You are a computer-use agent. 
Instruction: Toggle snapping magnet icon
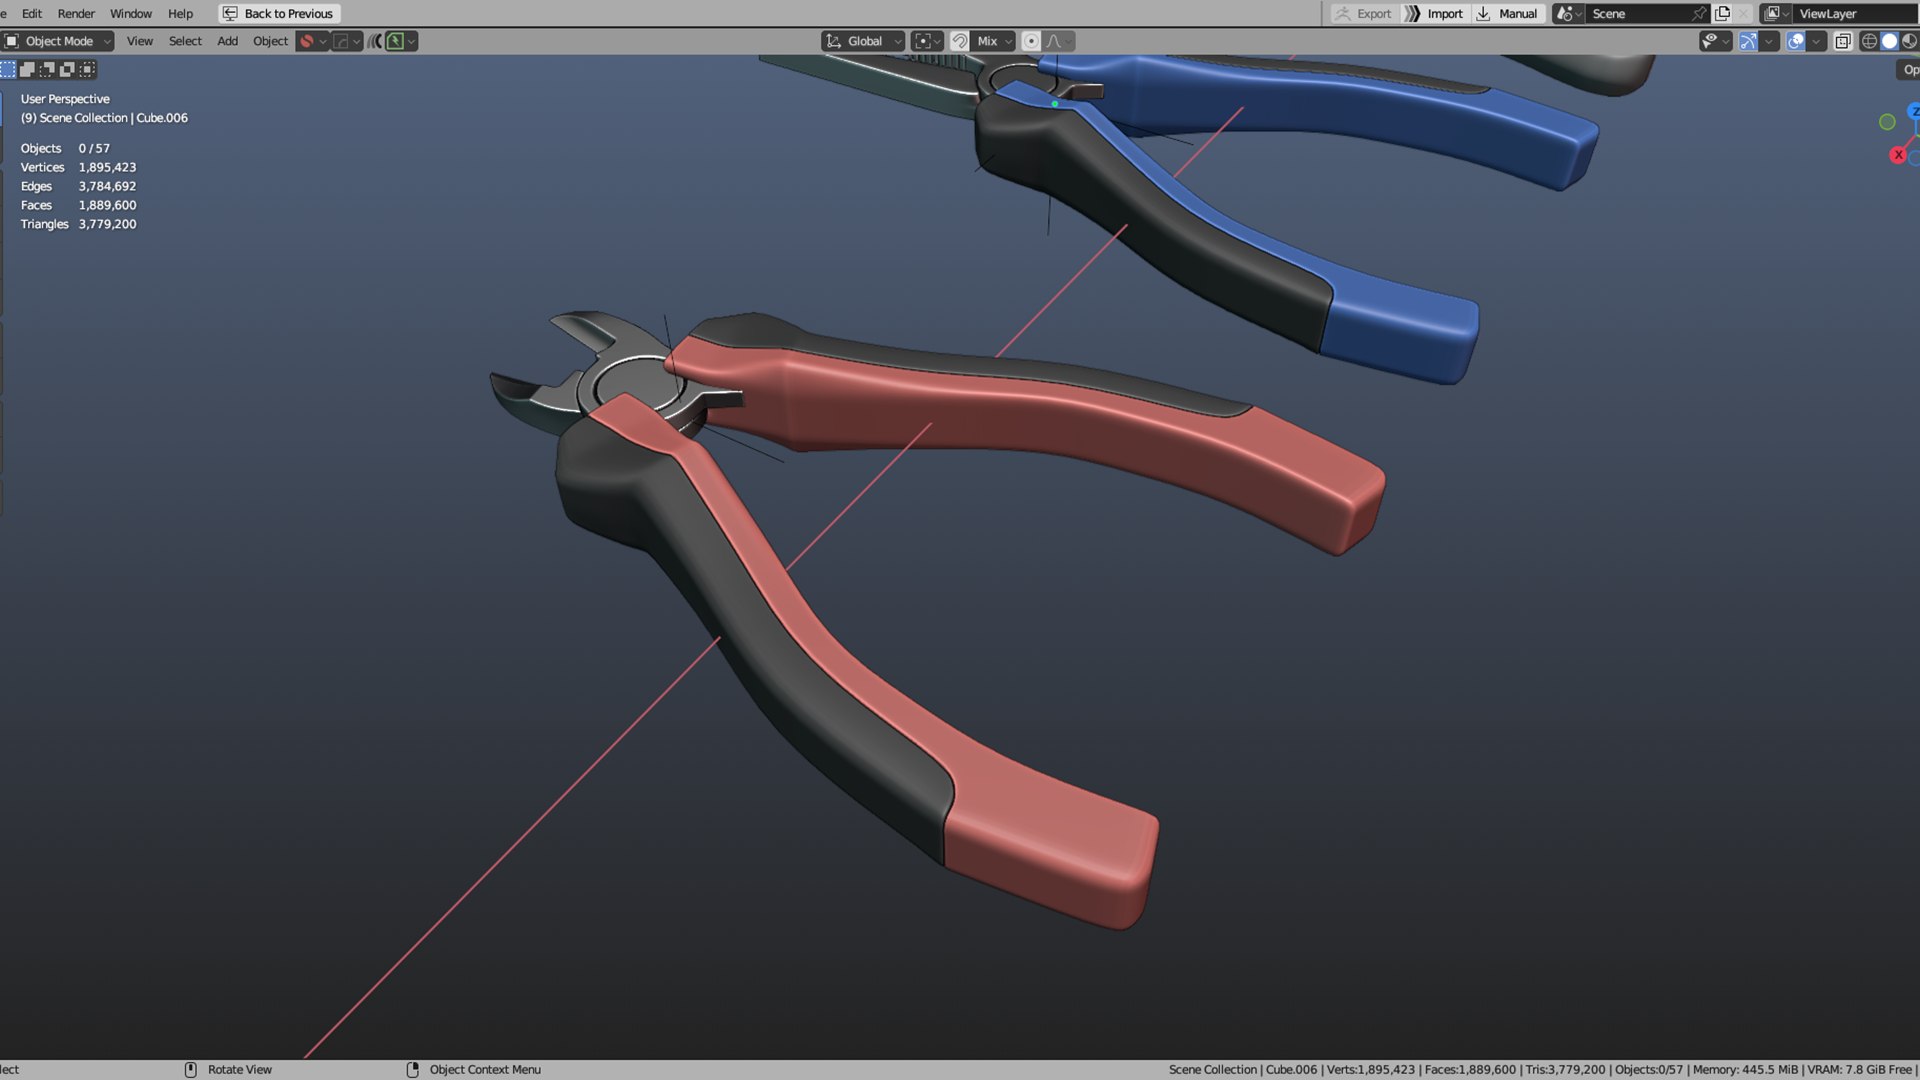click(x=959, y=41)
